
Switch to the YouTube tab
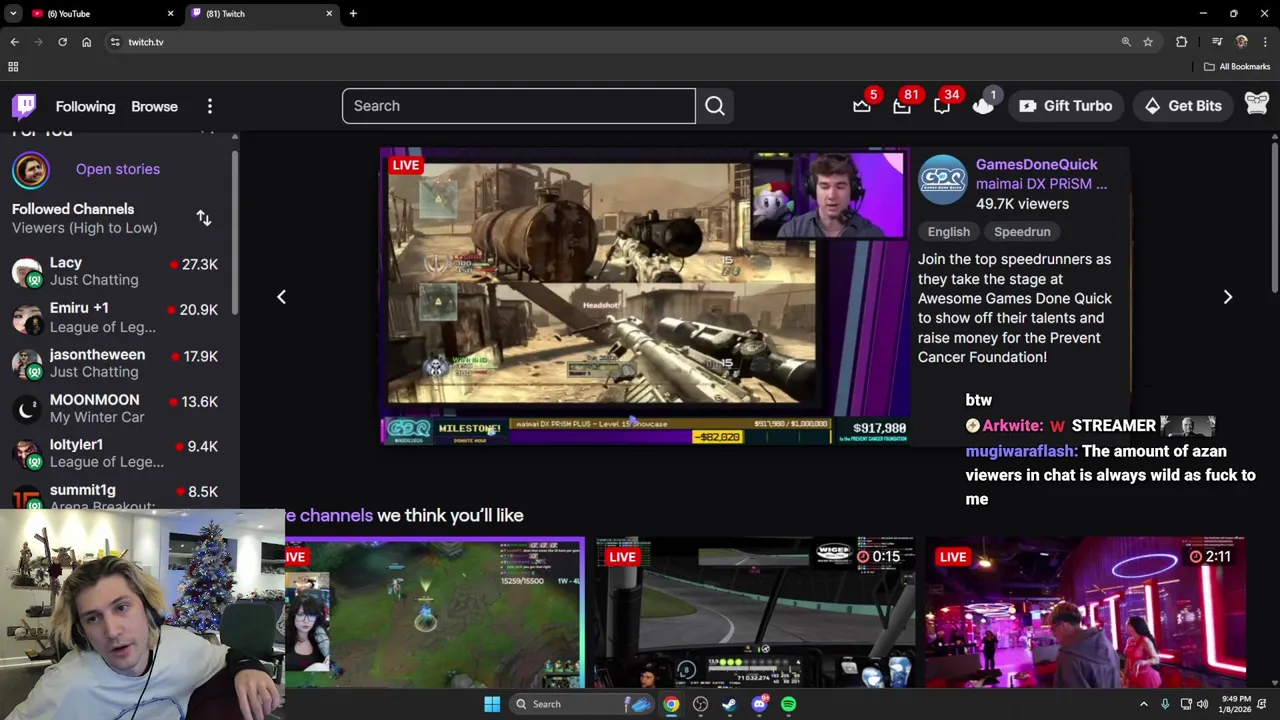[x=100, y=14]
